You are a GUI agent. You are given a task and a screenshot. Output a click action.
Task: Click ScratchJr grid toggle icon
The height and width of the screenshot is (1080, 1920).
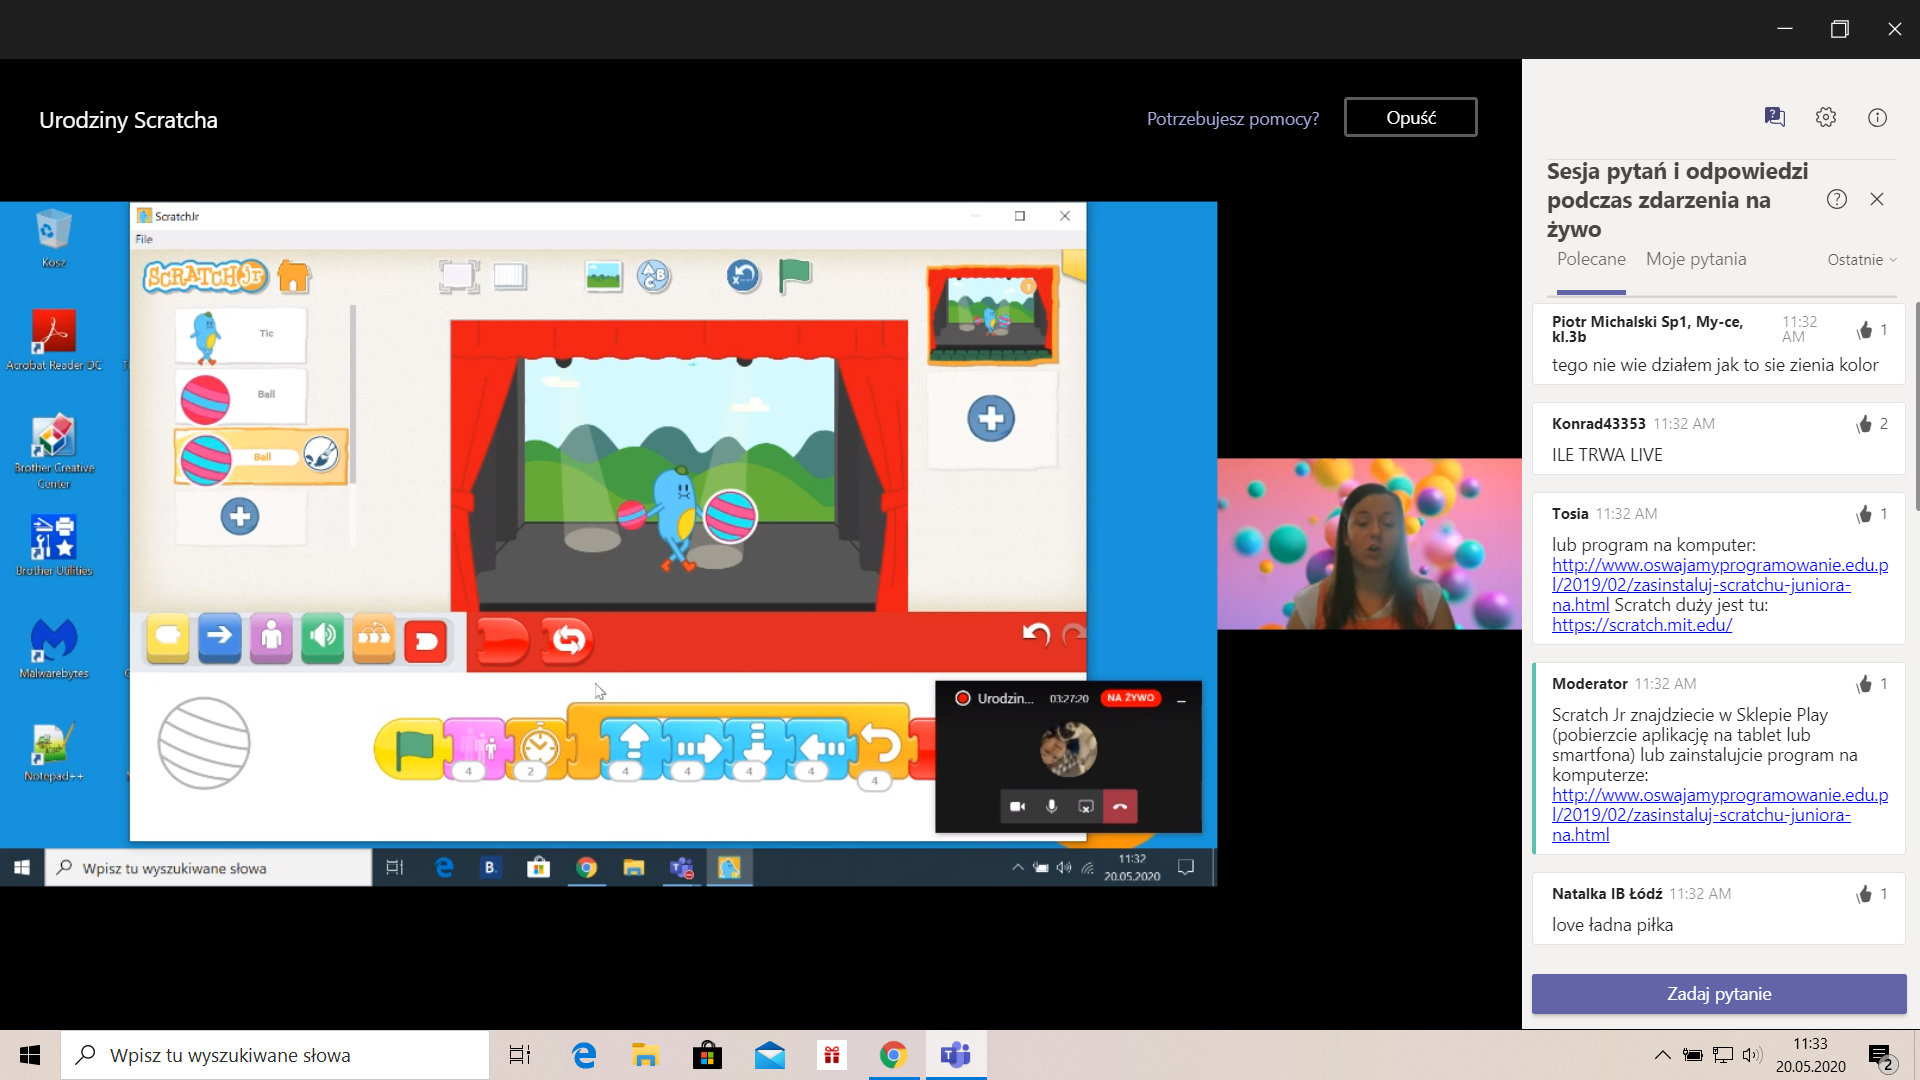[x=510, y=276]
